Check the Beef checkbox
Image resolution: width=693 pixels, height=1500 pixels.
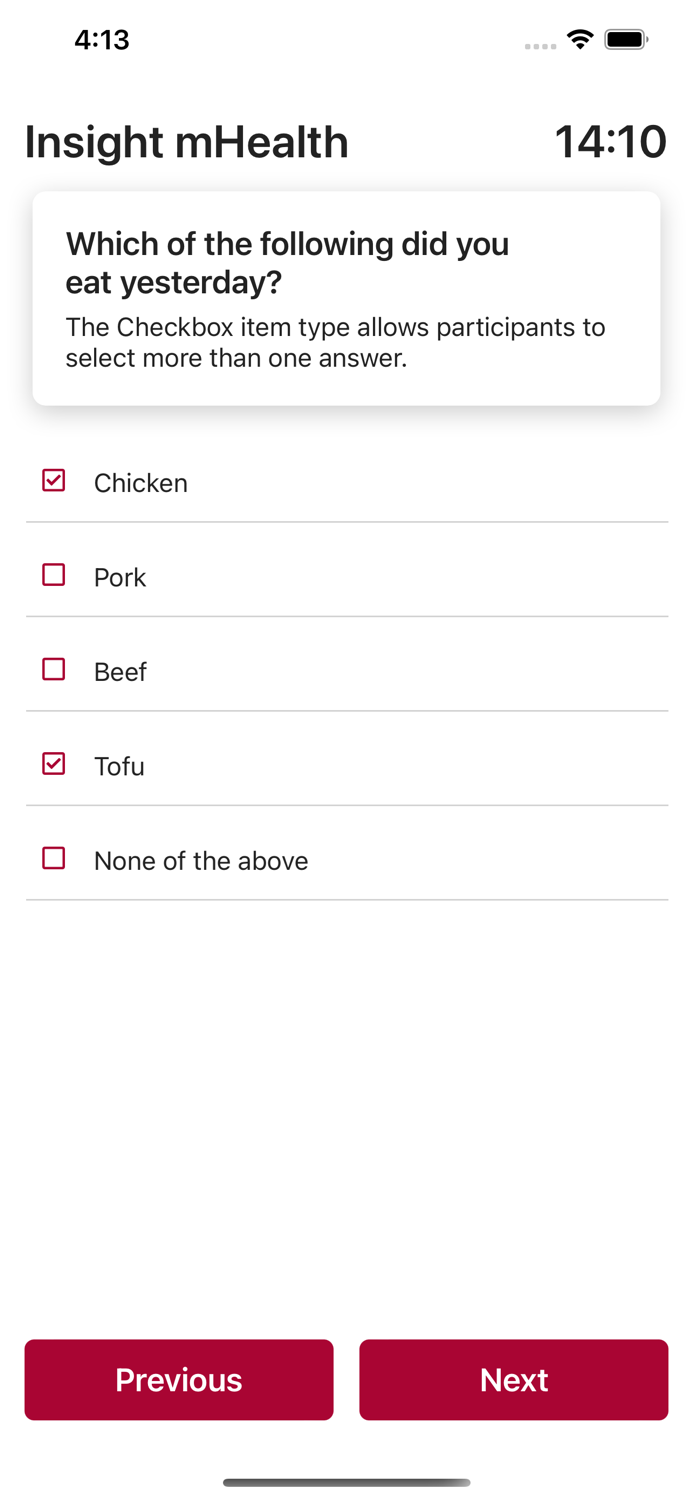(54, 669)
